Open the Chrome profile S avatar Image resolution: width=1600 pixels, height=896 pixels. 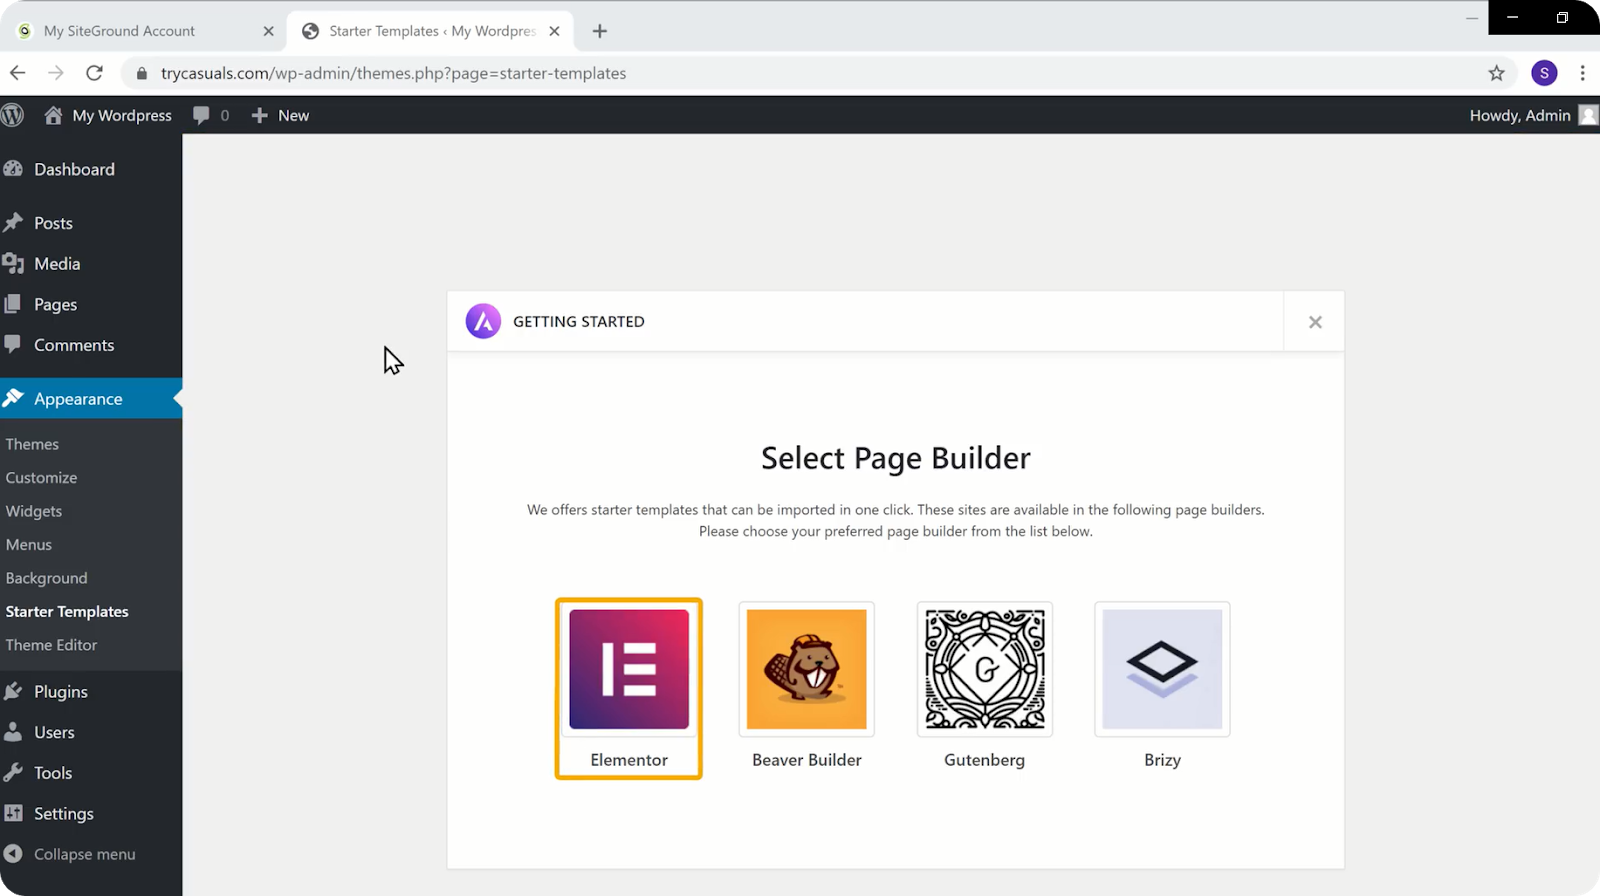coord(1544,73)
